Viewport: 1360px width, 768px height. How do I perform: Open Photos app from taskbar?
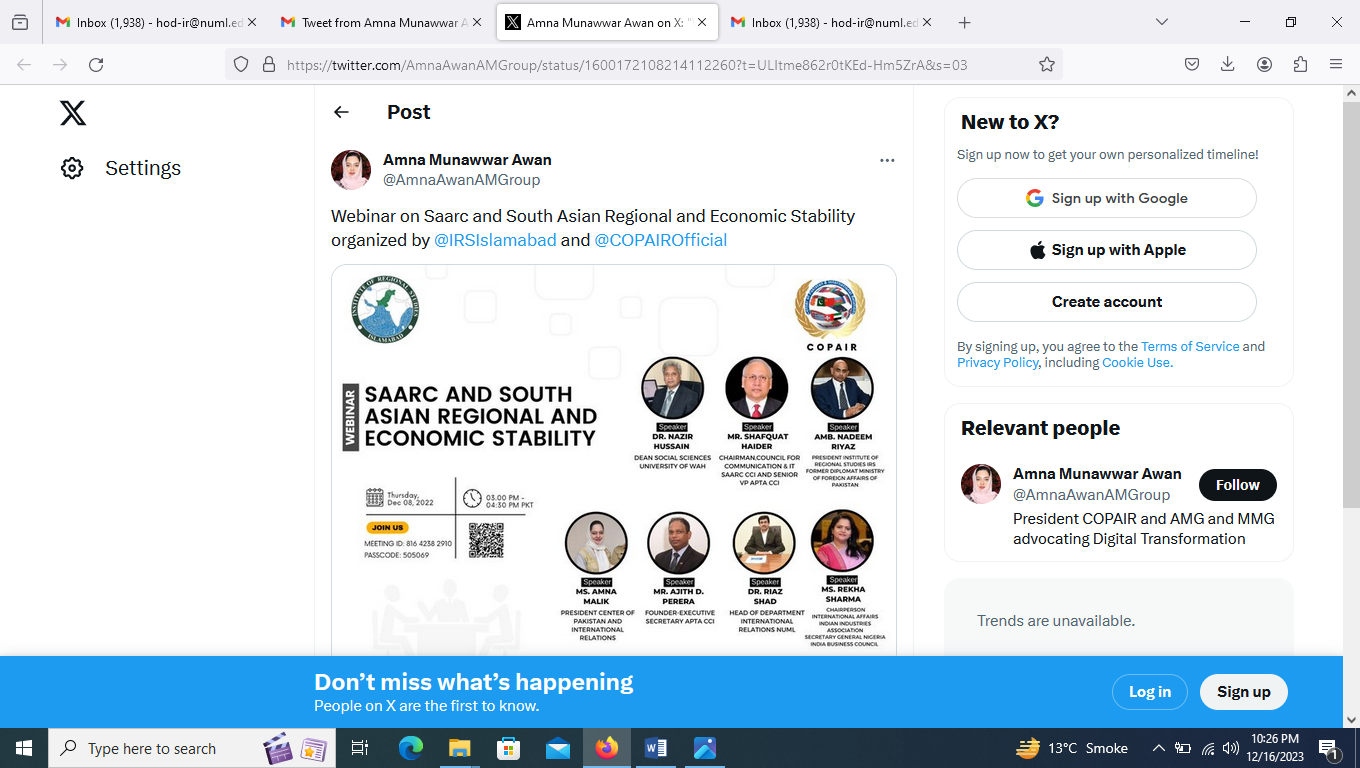[x=704, y=748]
